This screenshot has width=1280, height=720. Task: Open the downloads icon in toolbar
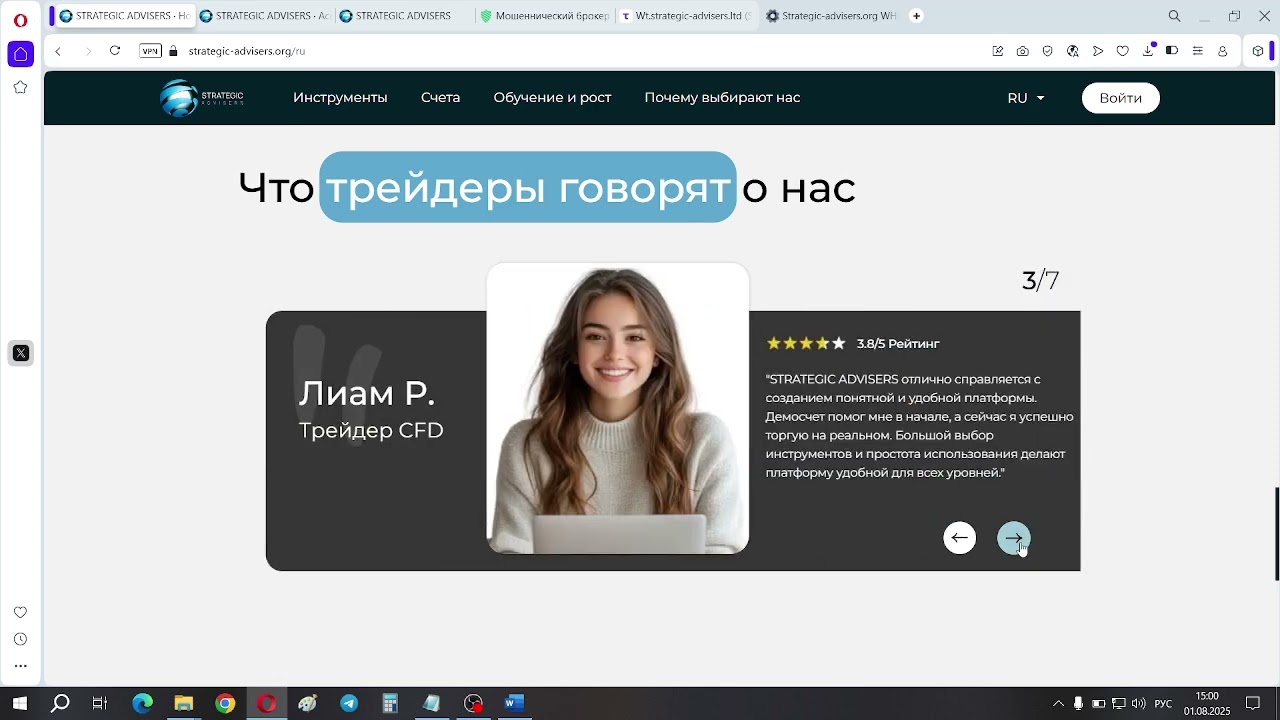pyautogui.click(x=1148, y=51)
